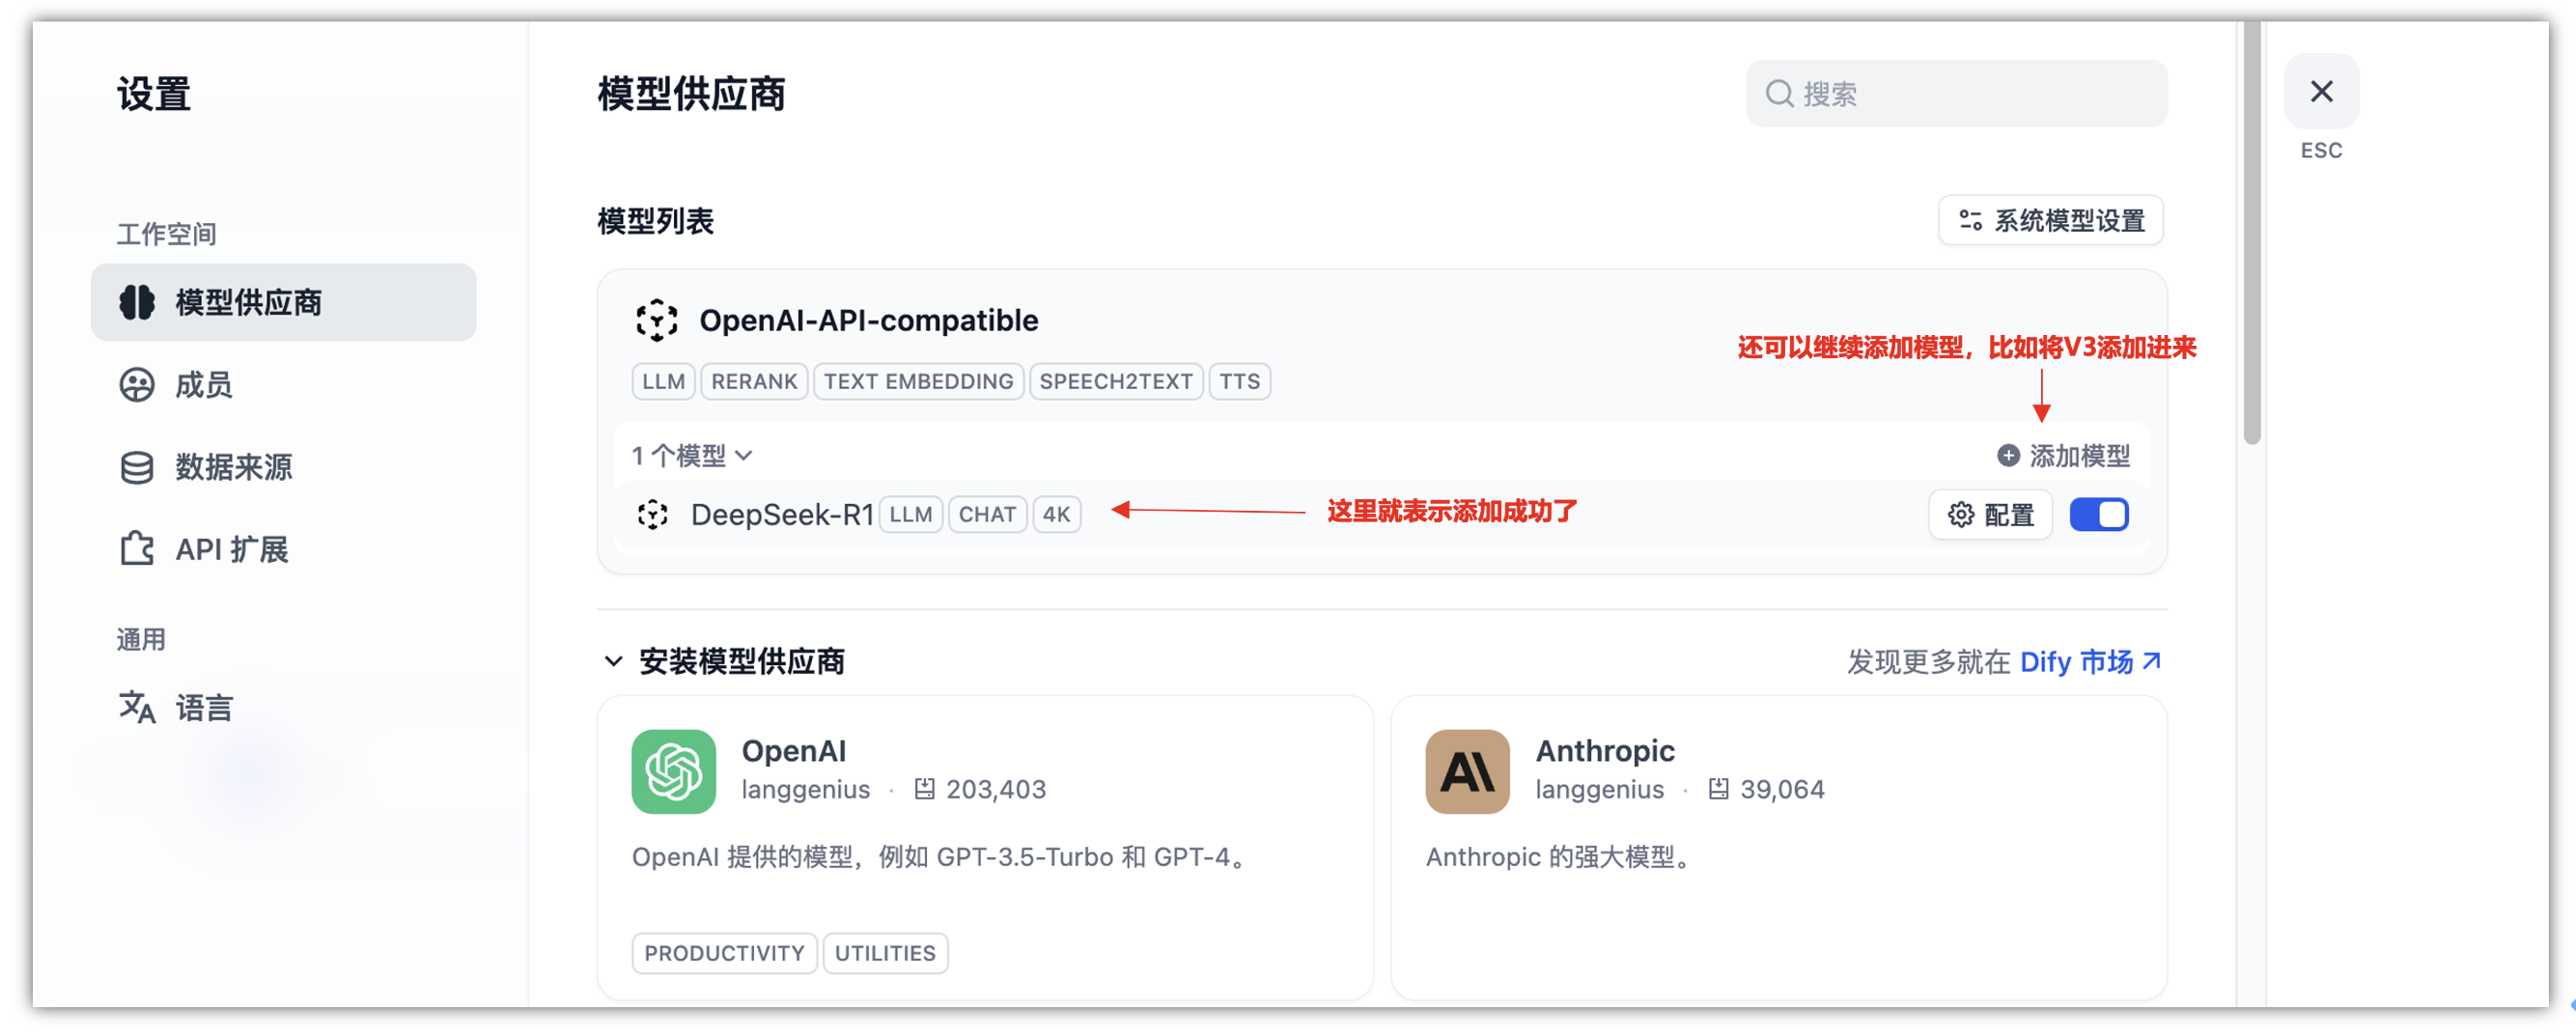Open the 模型供应商 settings tab
The width and height of the screenshot is (2576, 1035).
[x=284, y=302]
